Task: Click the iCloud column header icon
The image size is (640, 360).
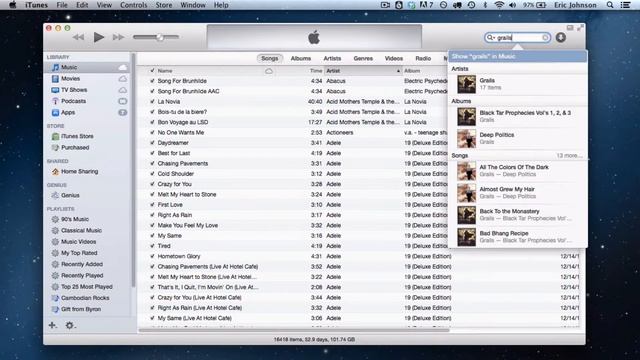Action: 269,71
